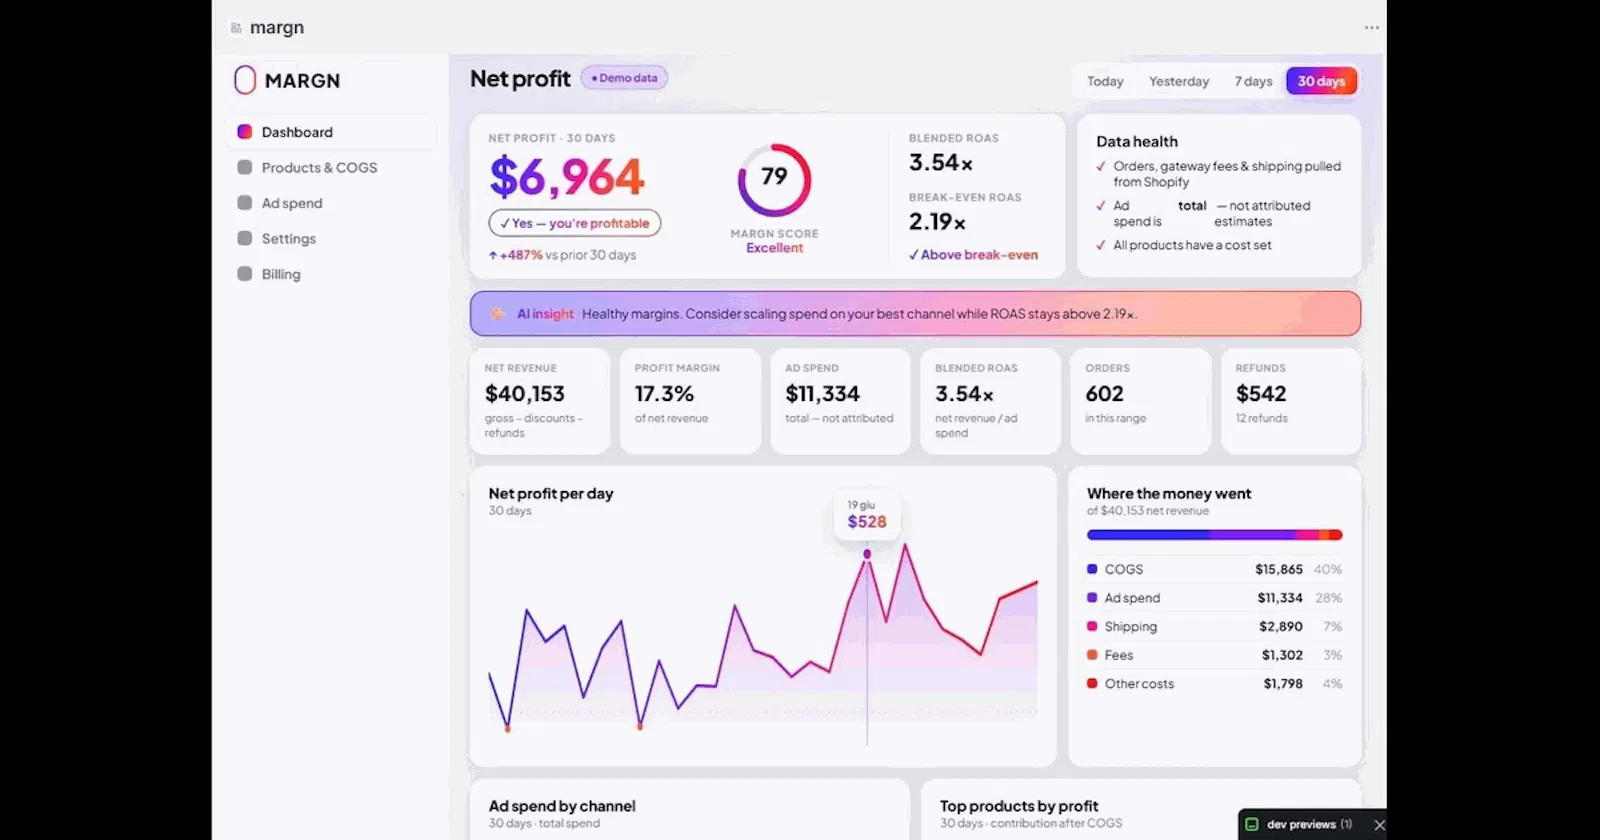Select the Orders card showing 602
Viewport: 1600px width, 840px height.
pos(1141,401)
